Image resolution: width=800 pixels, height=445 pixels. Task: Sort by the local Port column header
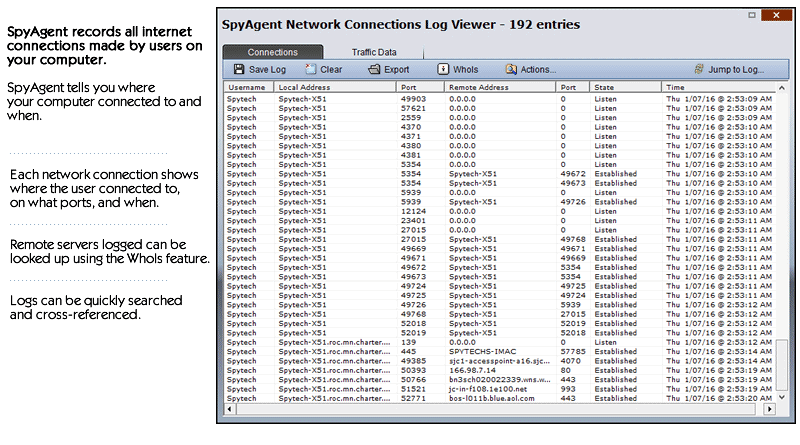click(x=420, y=87)
